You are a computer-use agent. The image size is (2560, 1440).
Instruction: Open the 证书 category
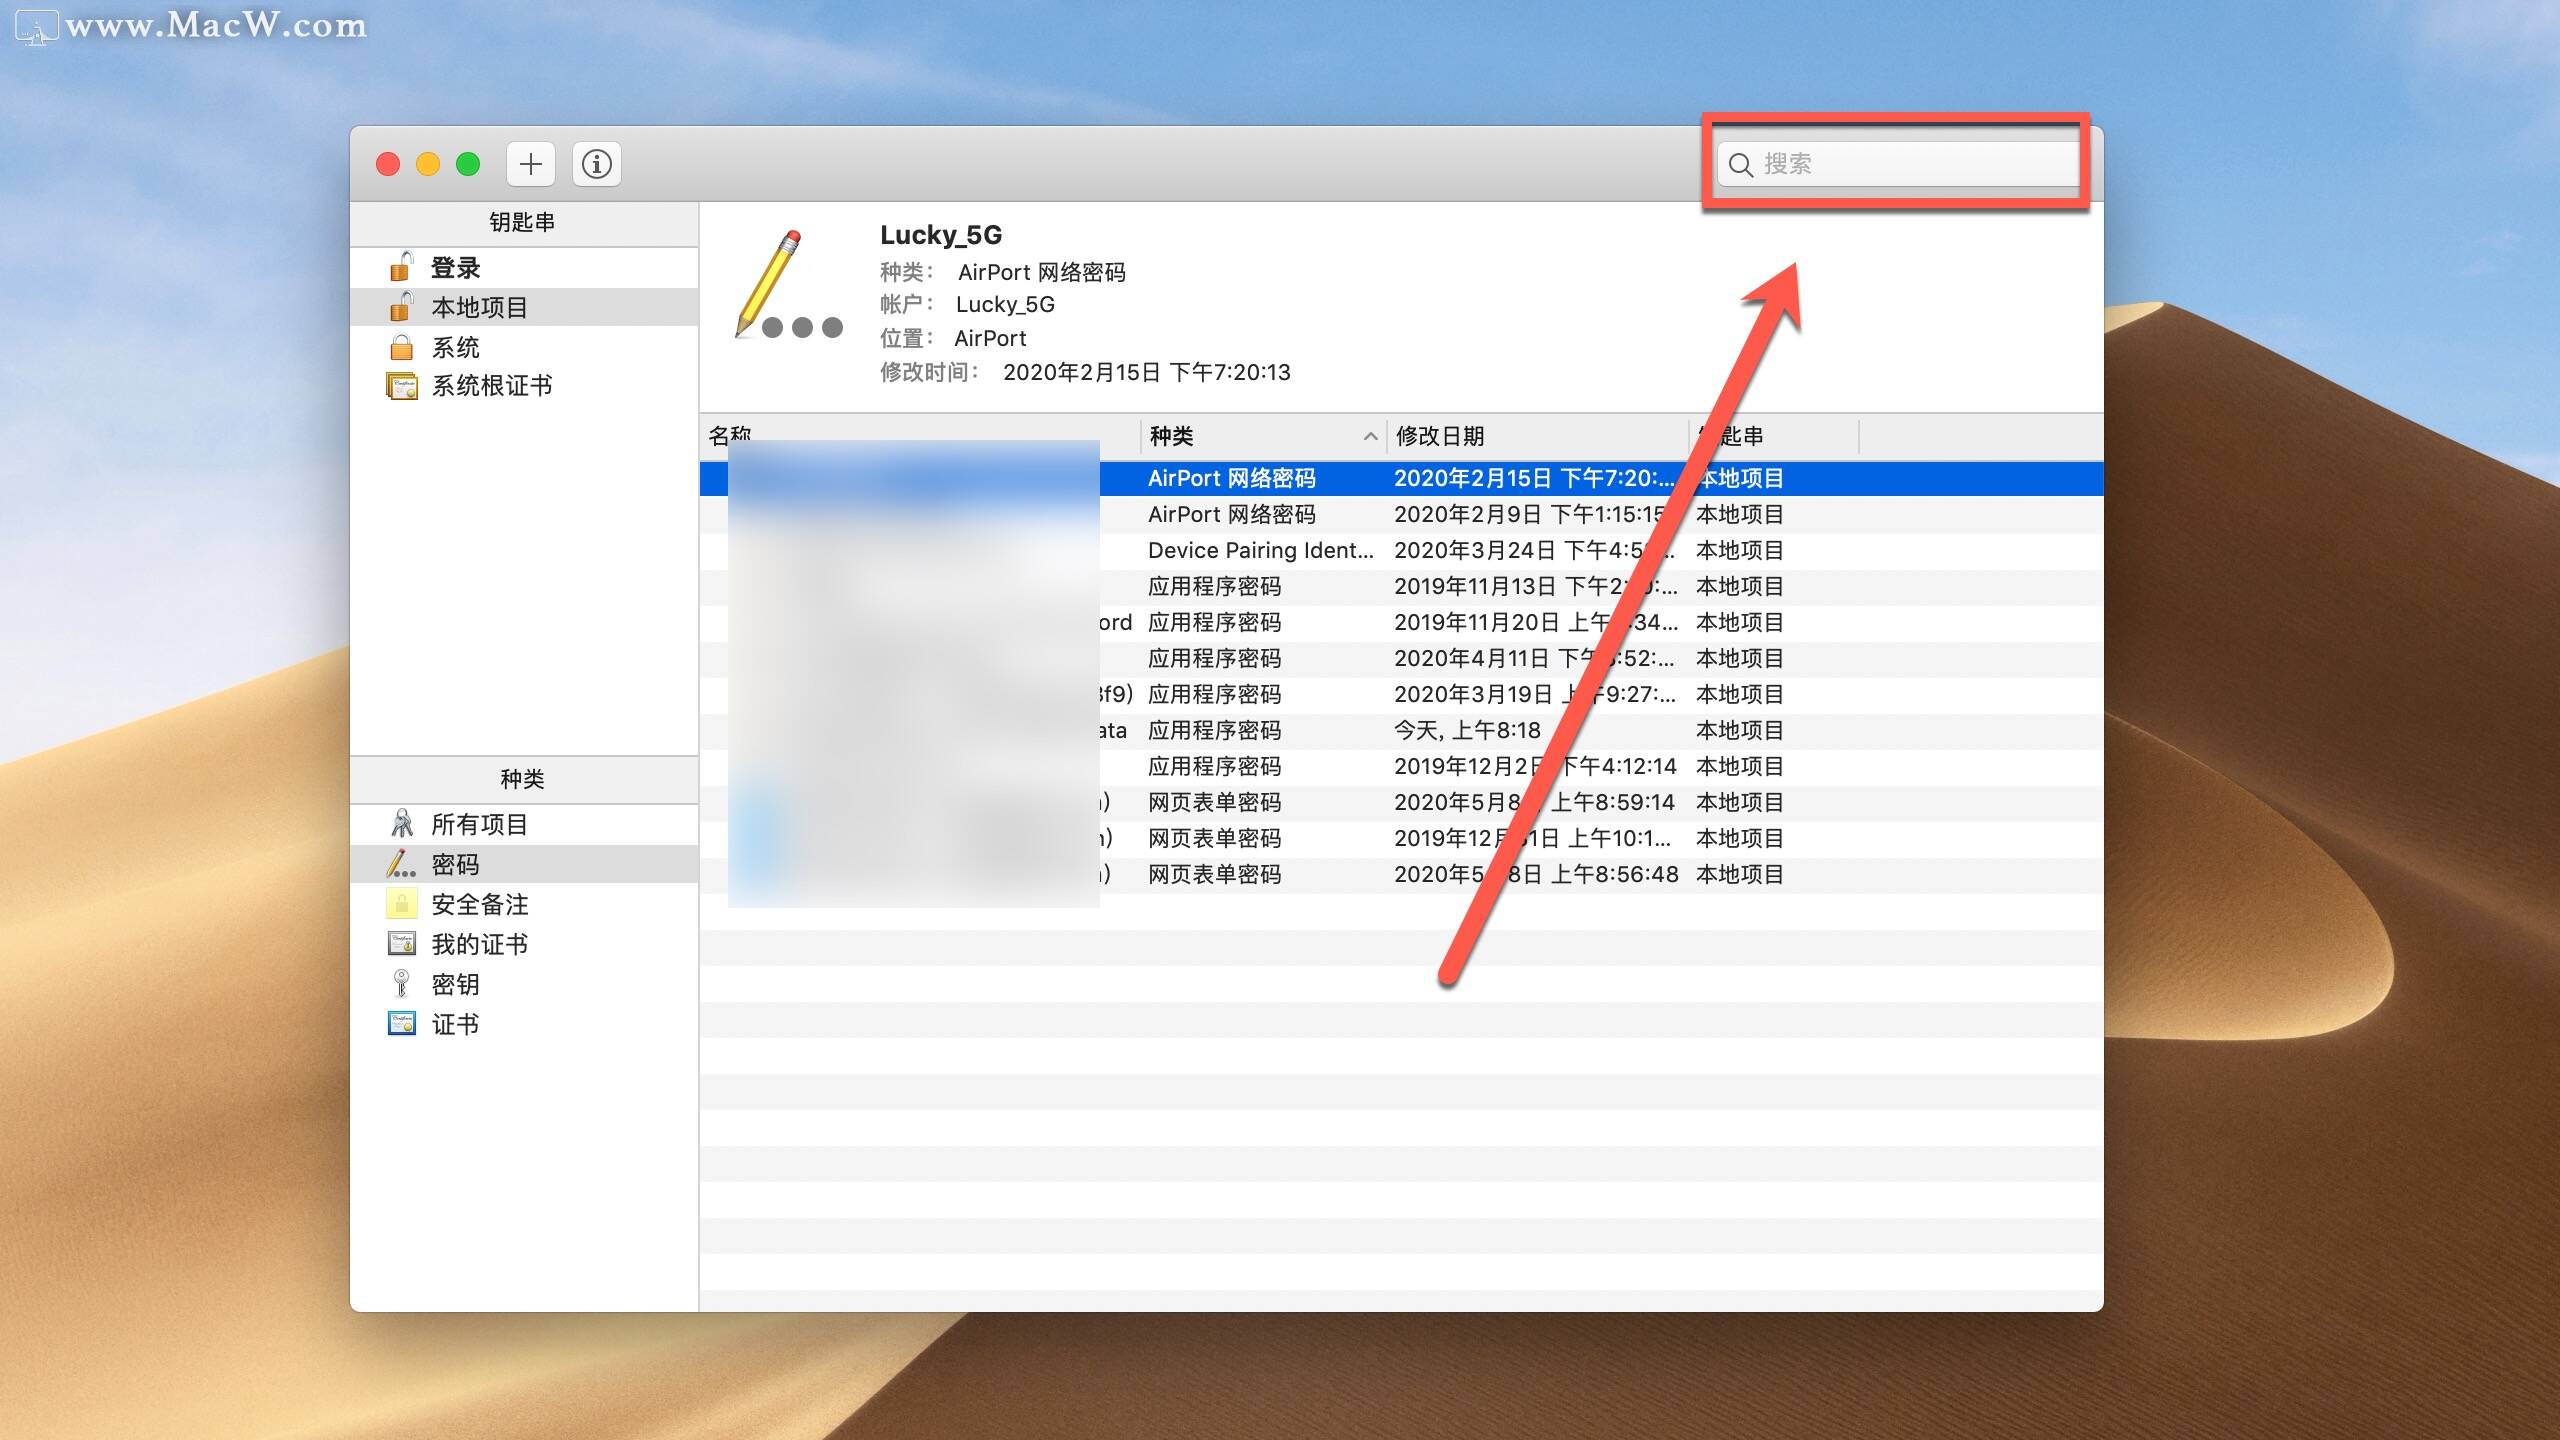tap(455, 1024)
